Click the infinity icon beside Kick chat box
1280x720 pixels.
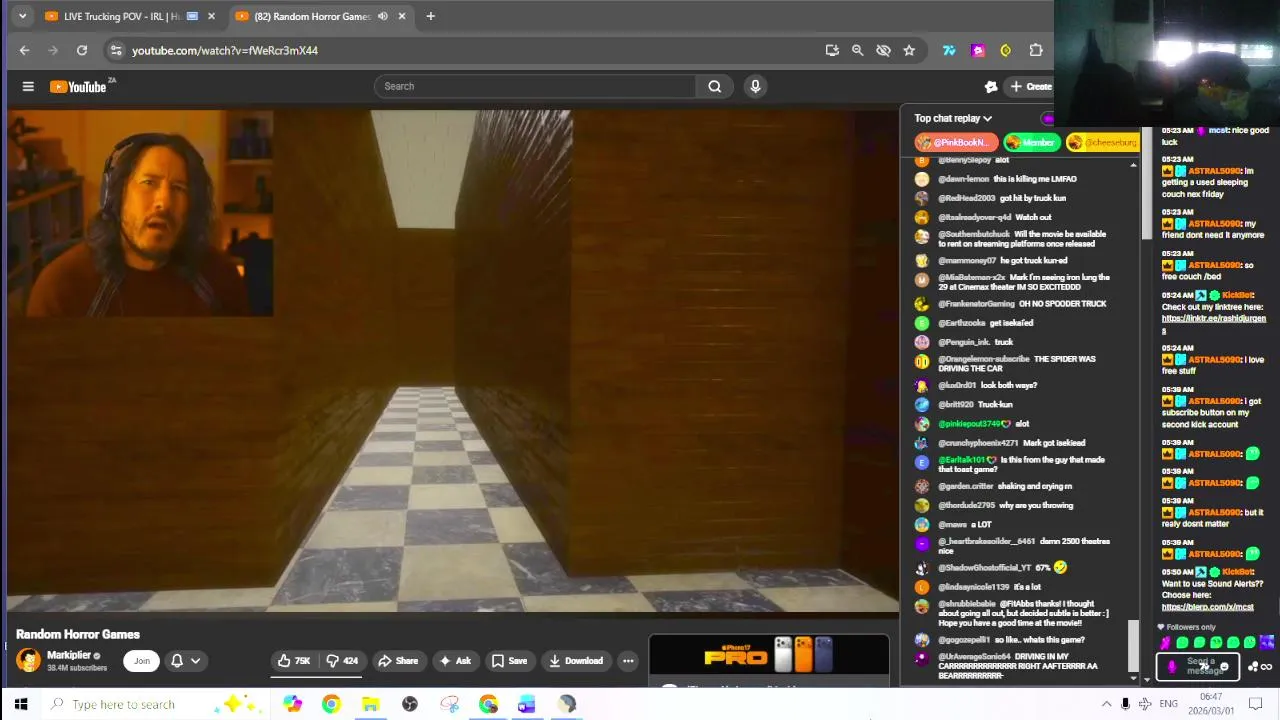coord(1265,667)
